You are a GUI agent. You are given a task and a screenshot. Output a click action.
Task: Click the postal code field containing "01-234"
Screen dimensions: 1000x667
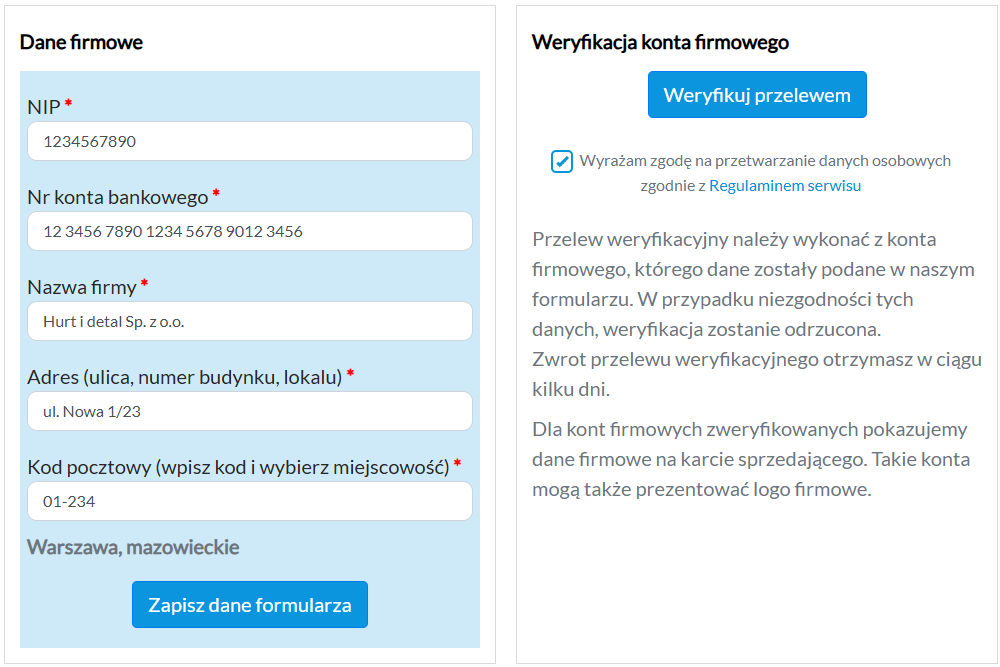click(248, 501)
